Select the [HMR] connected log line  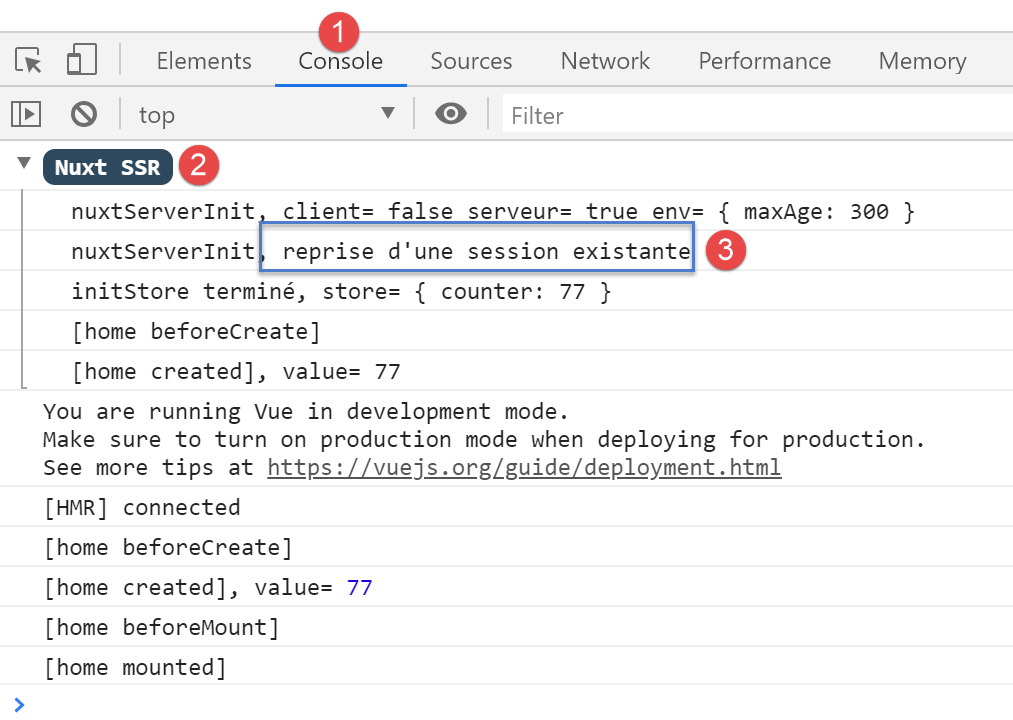click(142, 507)
